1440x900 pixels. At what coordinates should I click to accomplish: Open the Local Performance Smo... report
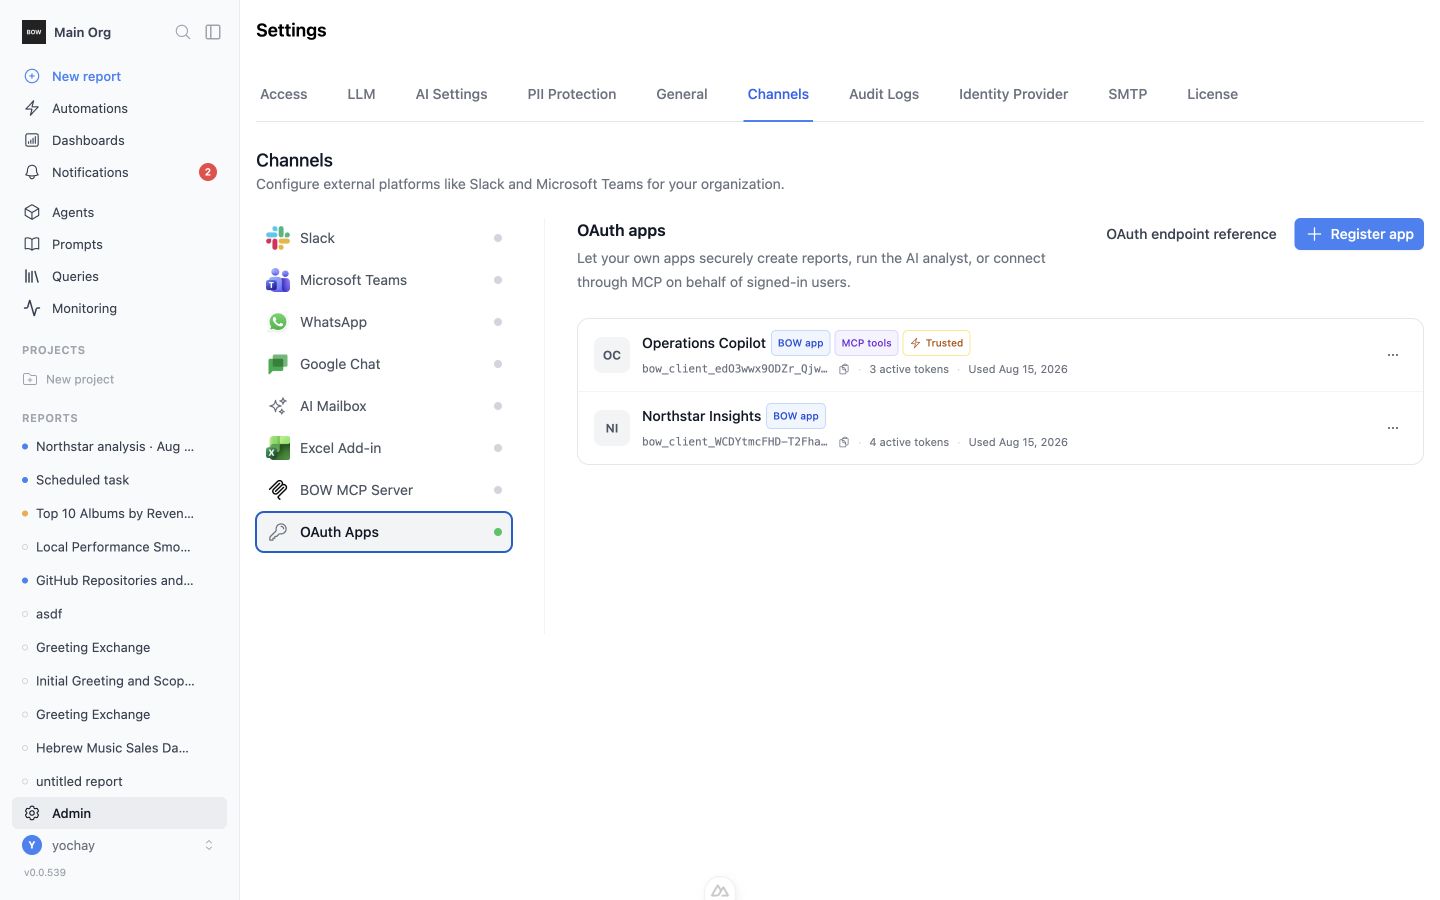click(x=113, y=547)
